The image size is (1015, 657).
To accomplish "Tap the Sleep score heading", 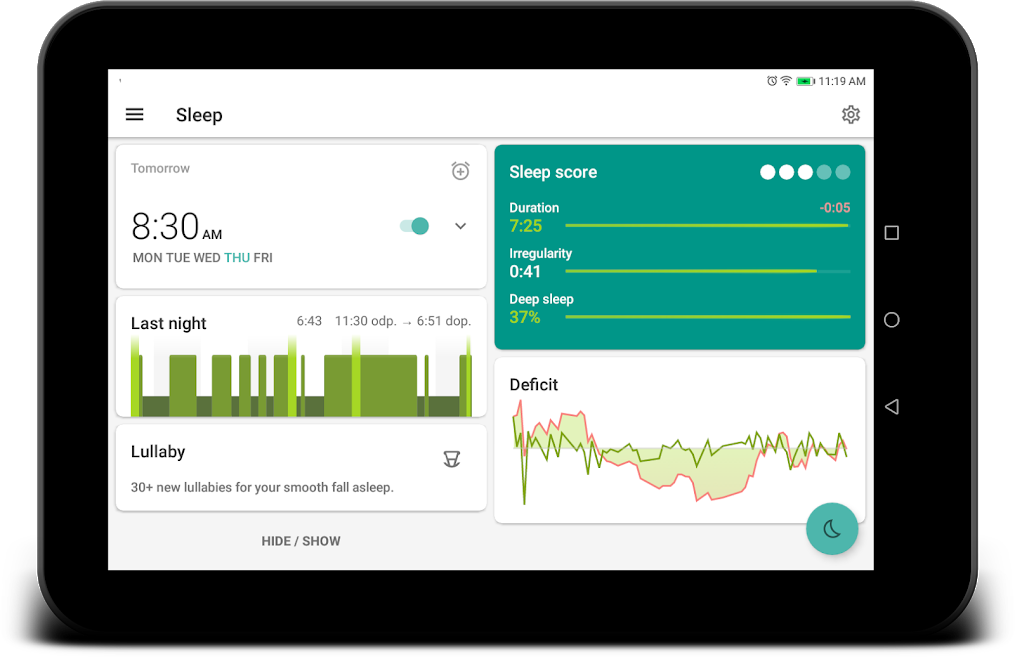I will (x=553, y=172).
